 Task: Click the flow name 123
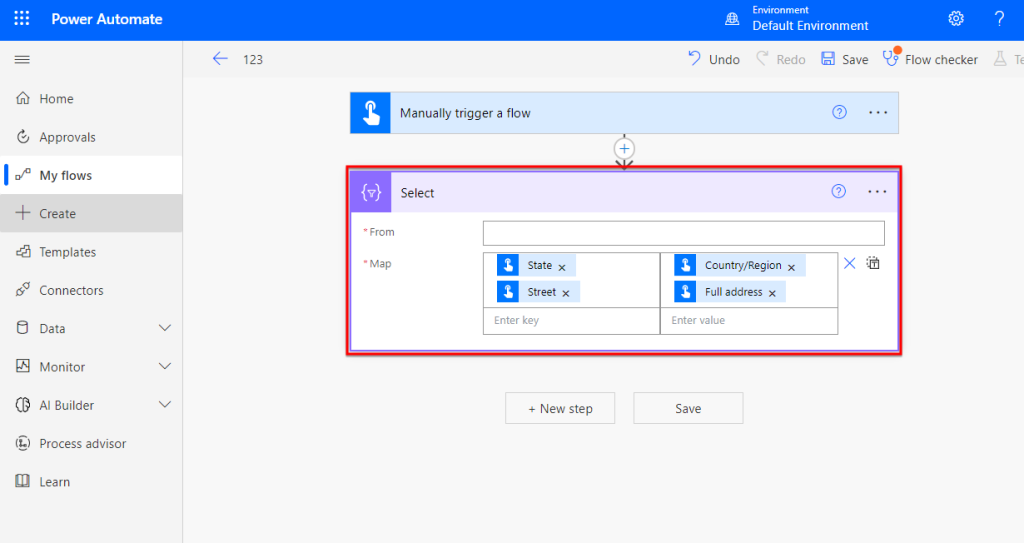point(253,59)
